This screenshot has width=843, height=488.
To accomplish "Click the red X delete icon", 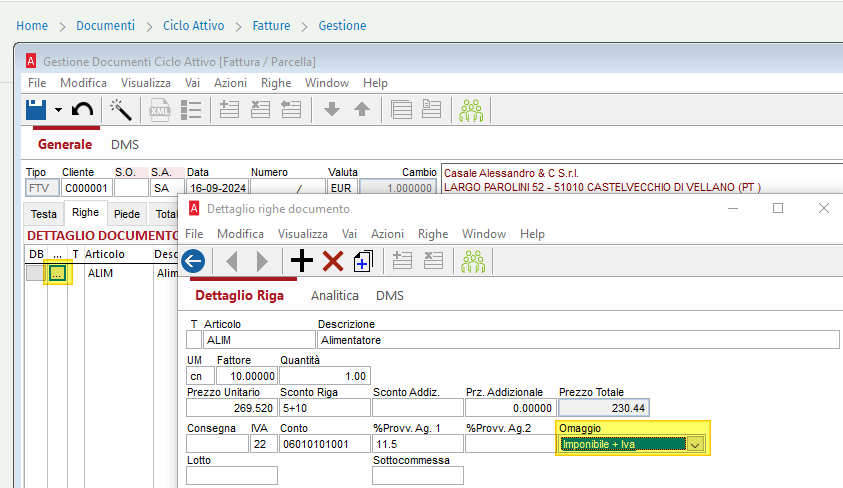I will (x=333, y=261).
